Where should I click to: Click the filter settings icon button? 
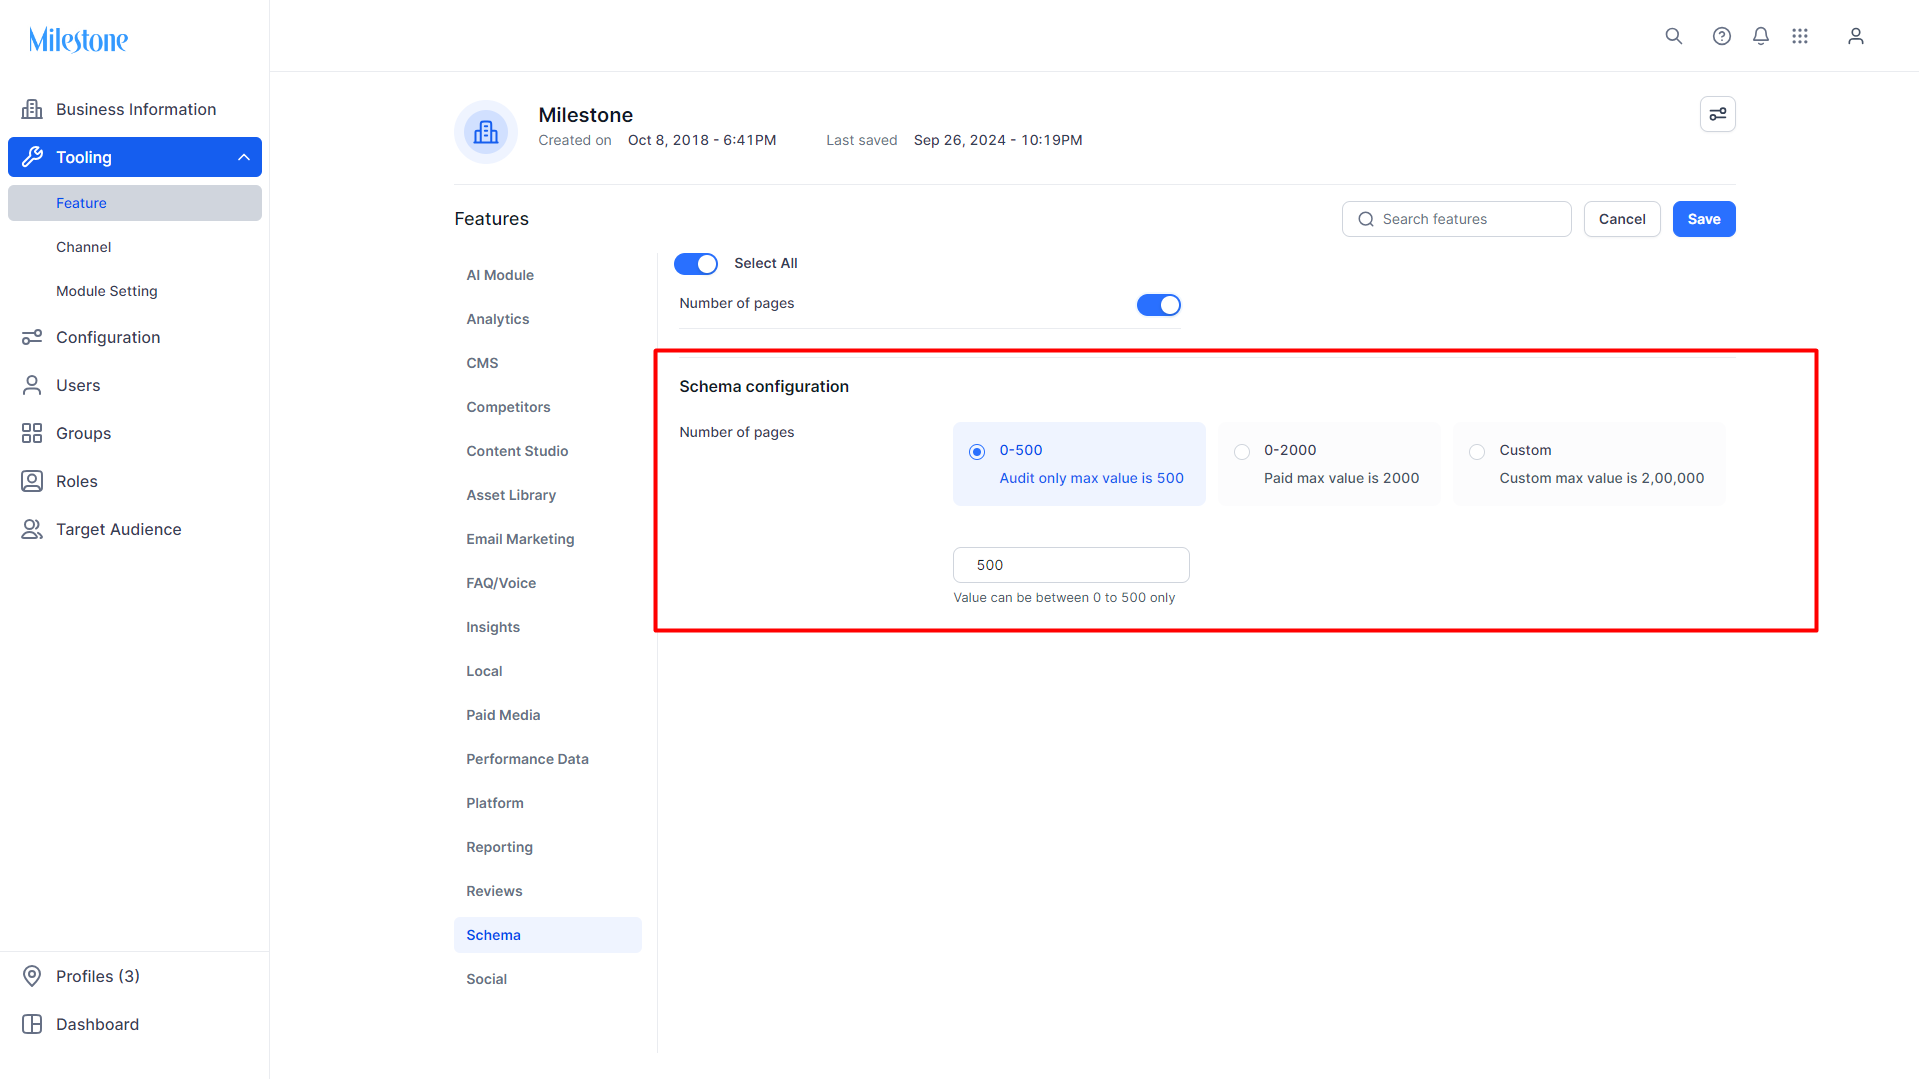(x=1718, y=114)
